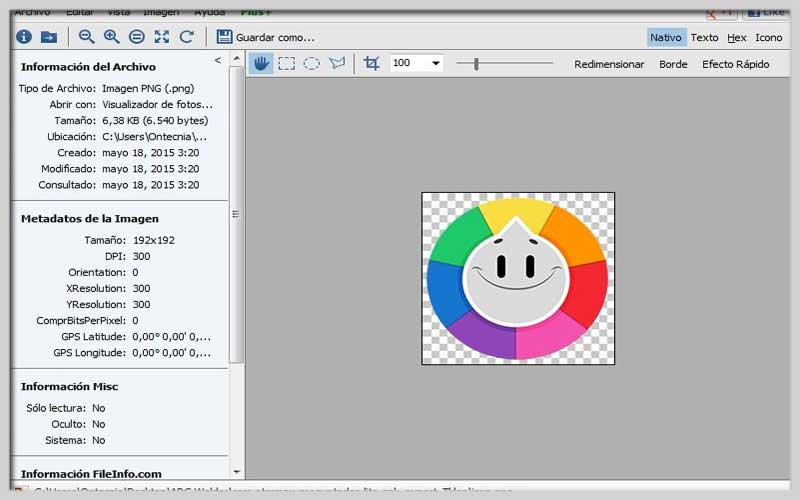Click the actual size zoom icon

coord(137,37)
